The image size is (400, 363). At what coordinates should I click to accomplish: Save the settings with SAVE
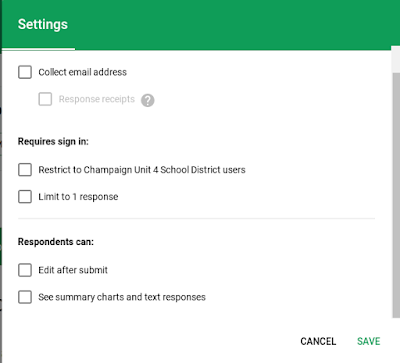[369, 341]
